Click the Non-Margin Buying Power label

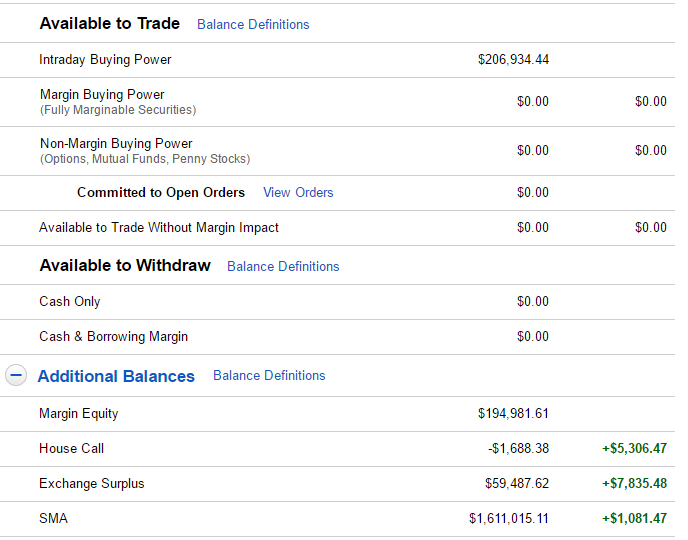click(116, 144)
